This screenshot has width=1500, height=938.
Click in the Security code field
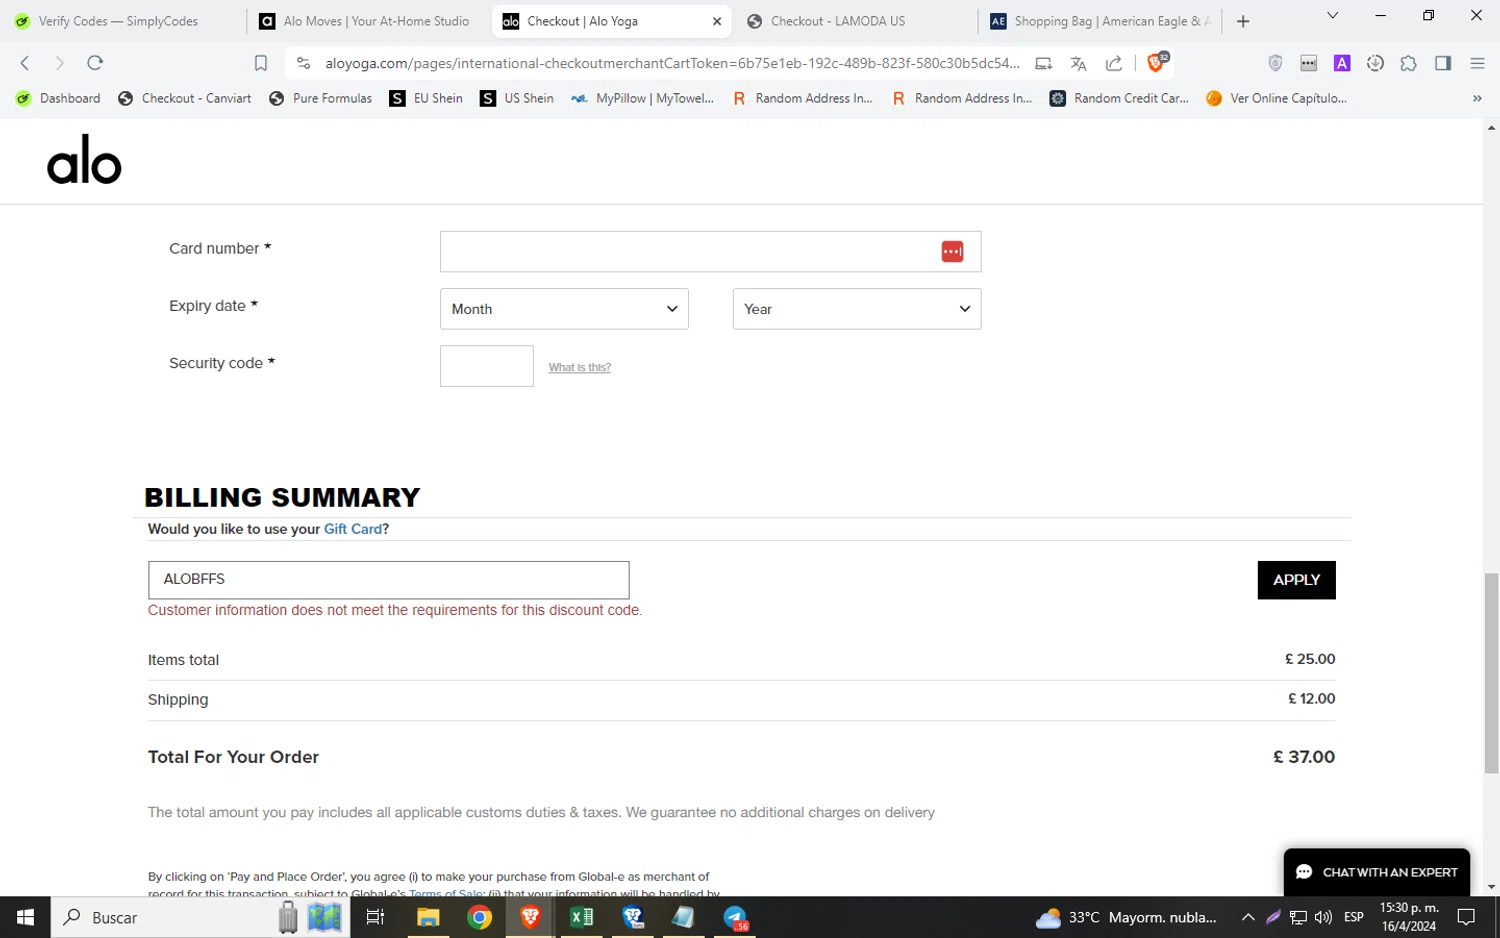tap(487, 366)
